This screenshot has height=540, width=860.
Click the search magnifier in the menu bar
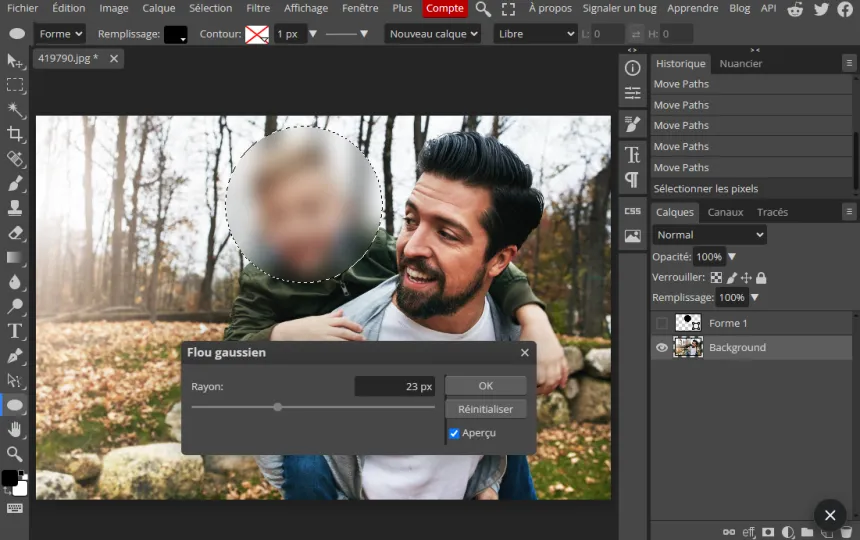coord(483,9)
